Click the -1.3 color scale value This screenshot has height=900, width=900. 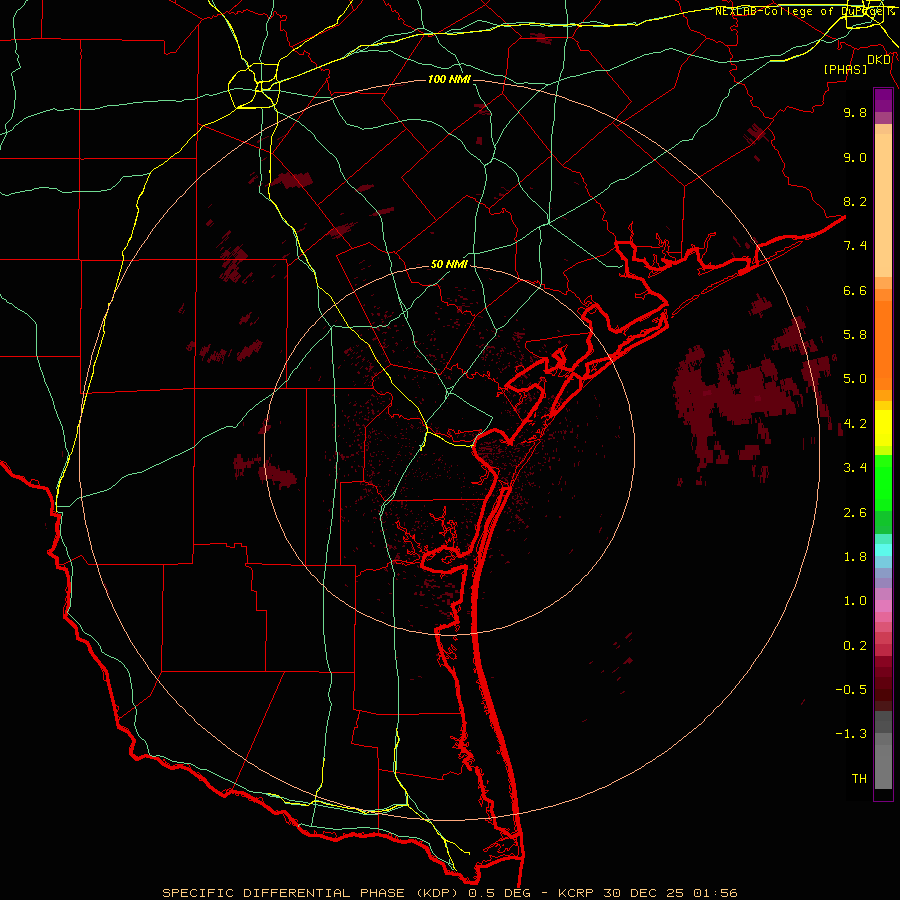(851, 734)
